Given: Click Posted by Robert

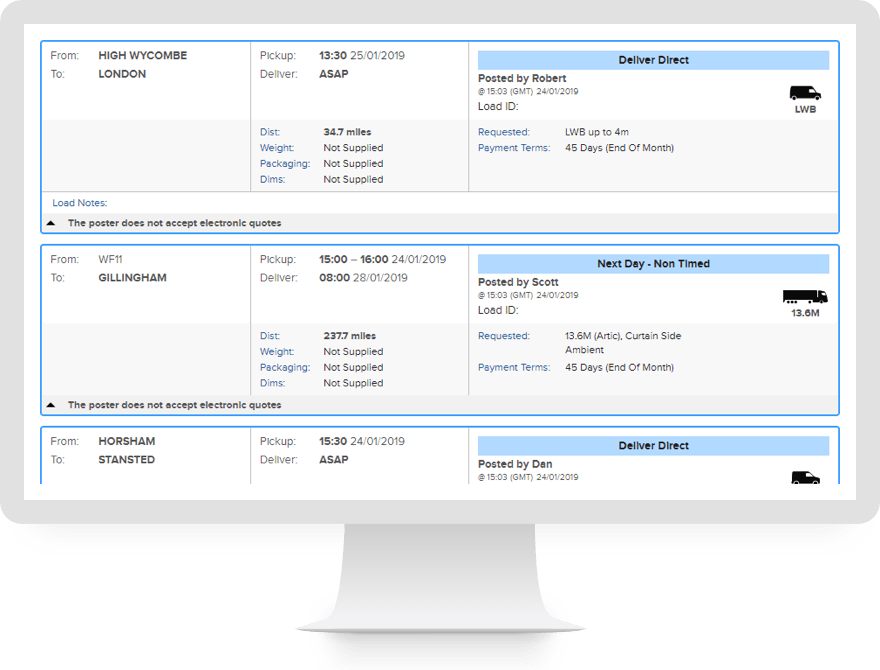Looking at the screenshot, I should (522, 79).
